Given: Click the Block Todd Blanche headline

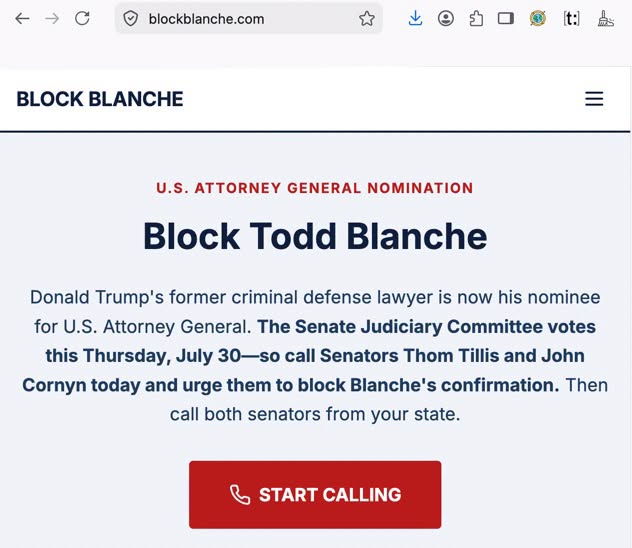Looking at the screenshot, I should (315, 236).
